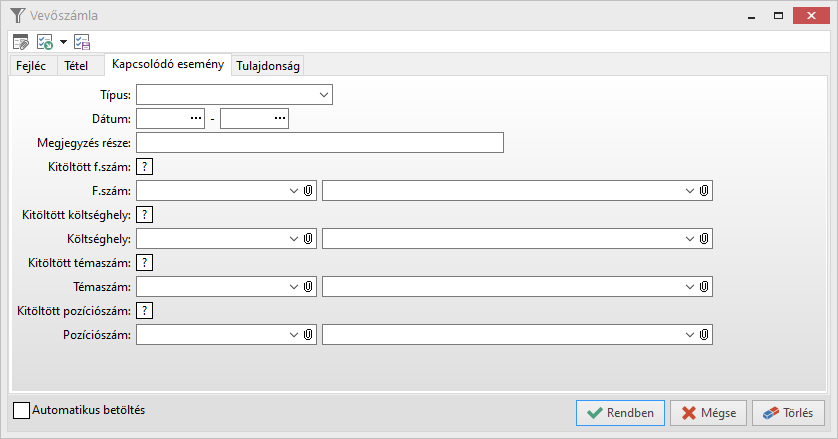Toggle the Kitöltött költséghely tri-state box
838x439 pixels.
pos(145,215)
